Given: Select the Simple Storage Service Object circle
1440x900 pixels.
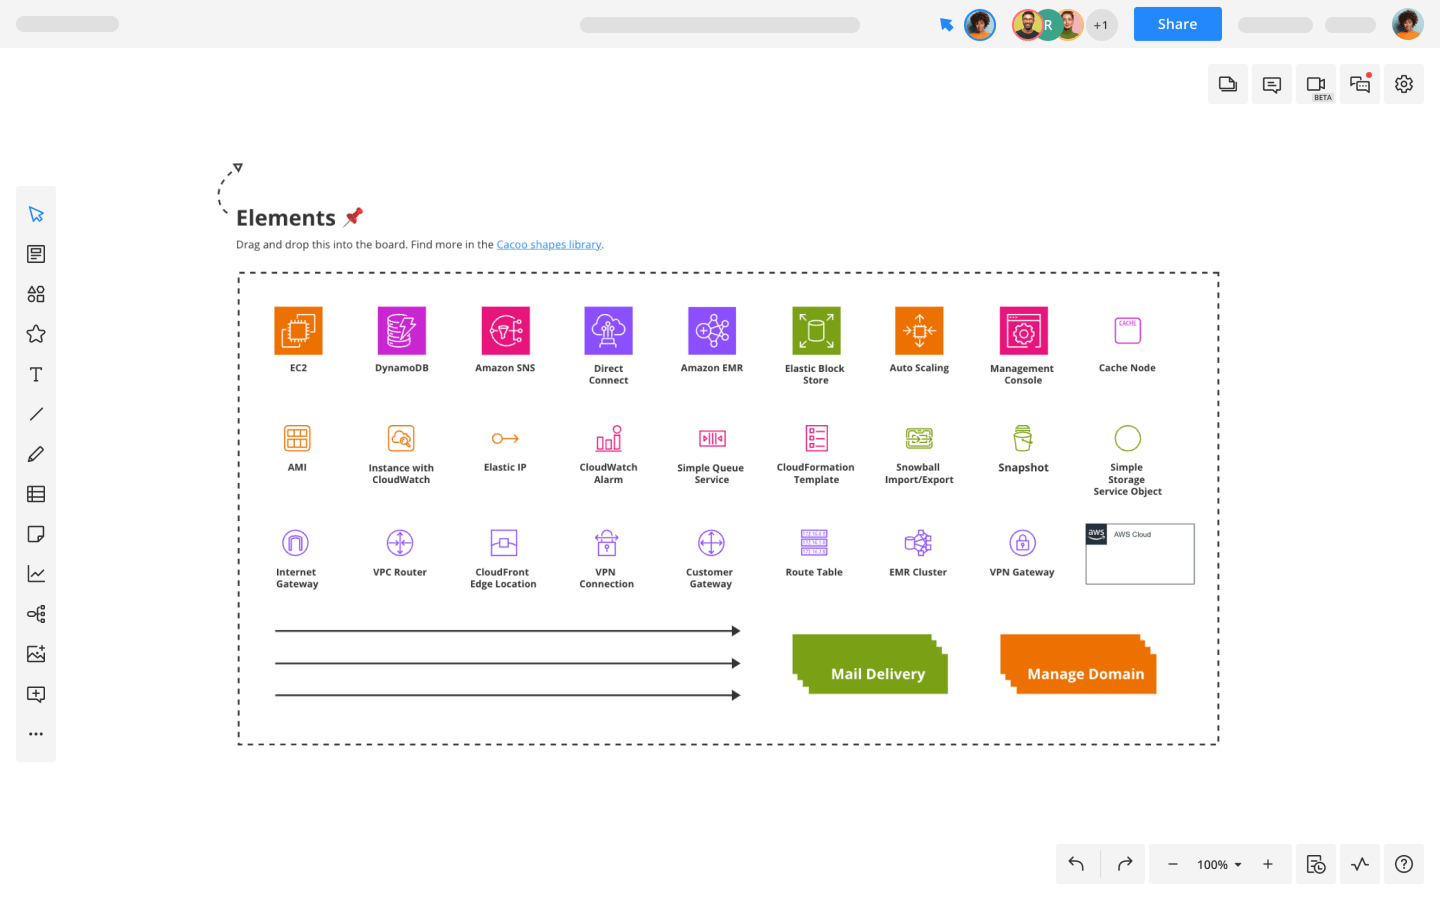Looking at the screenshot, I should tap(1127, 438).
